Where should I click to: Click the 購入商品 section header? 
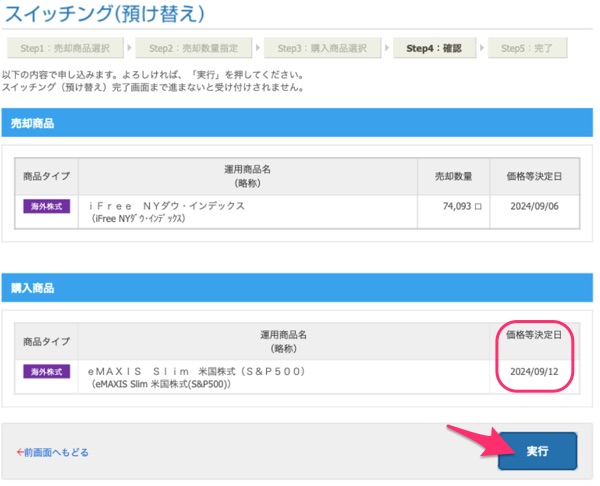tap(297, 288)
